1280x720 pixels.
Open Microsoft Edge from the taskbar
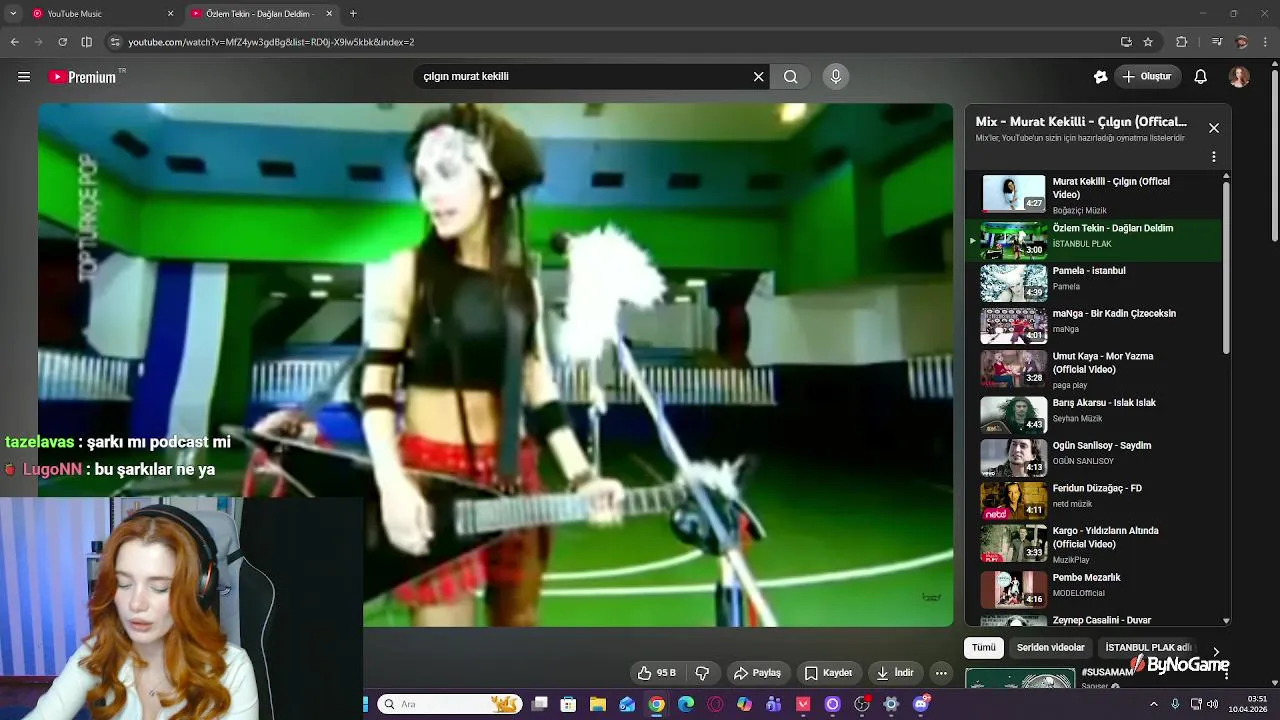686,704
